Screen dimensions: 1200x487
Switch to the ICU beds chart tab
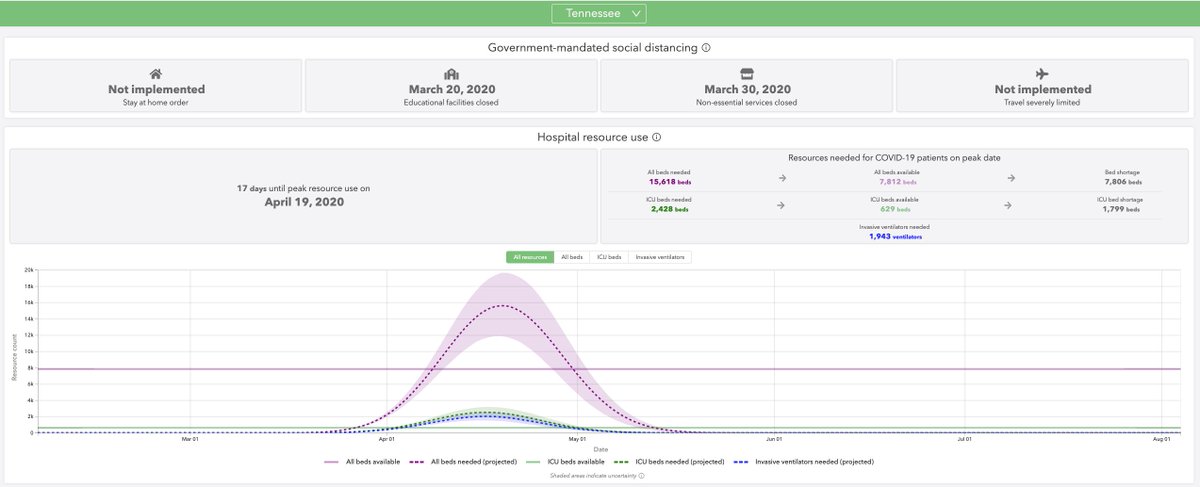(609, 257)
